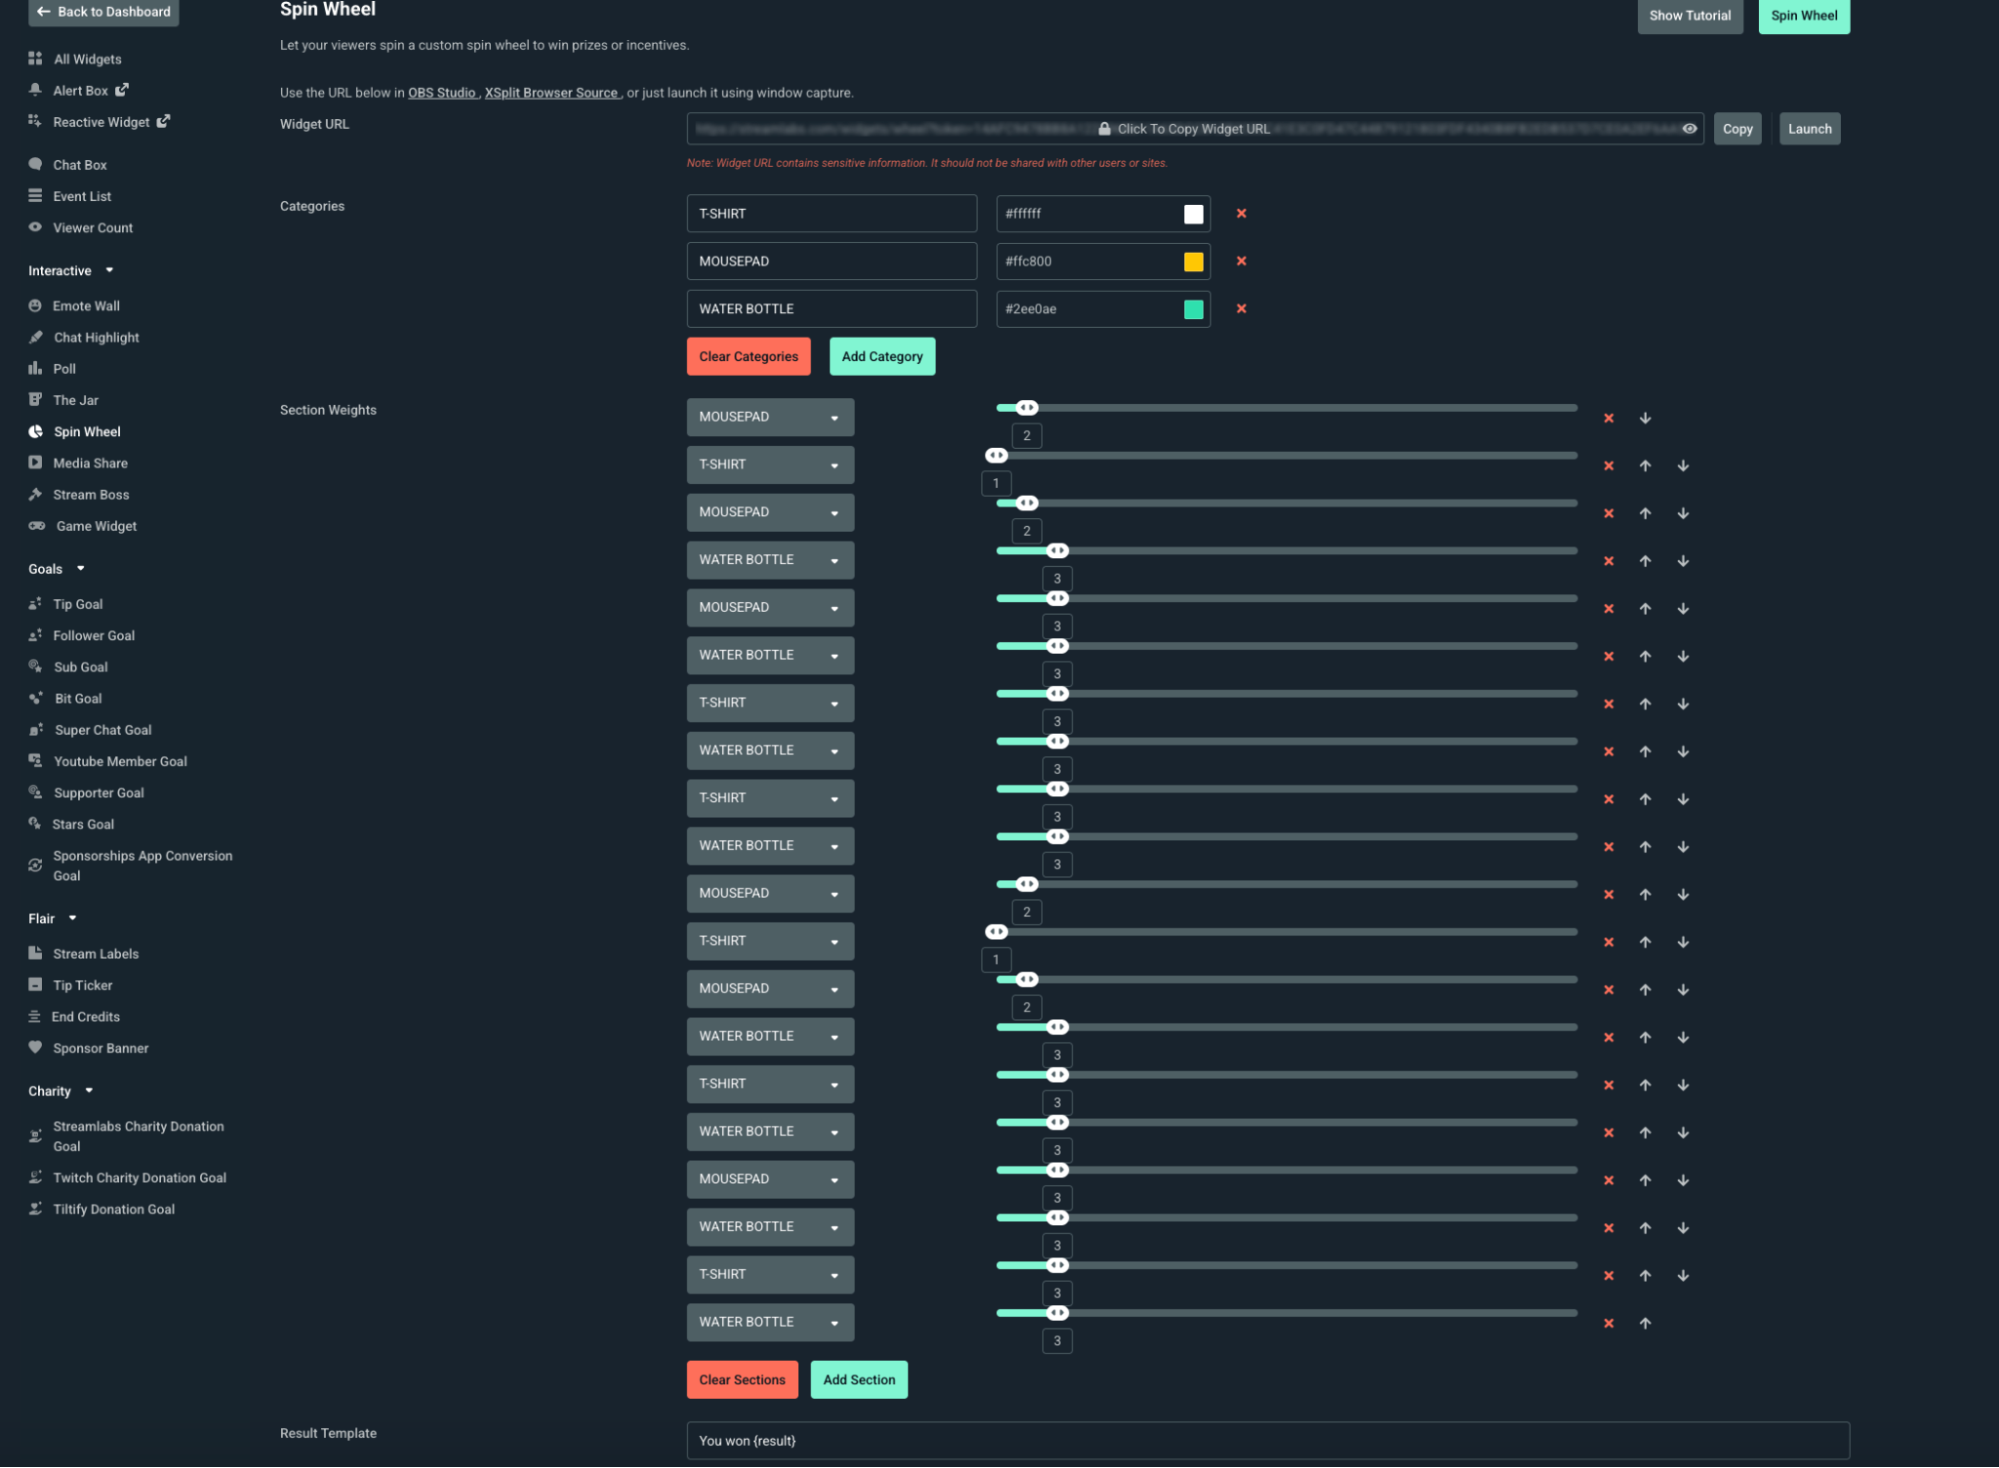Collapse the Goals section chevron
This screenshot has height=1468, width=1999.
pos(78,568)
